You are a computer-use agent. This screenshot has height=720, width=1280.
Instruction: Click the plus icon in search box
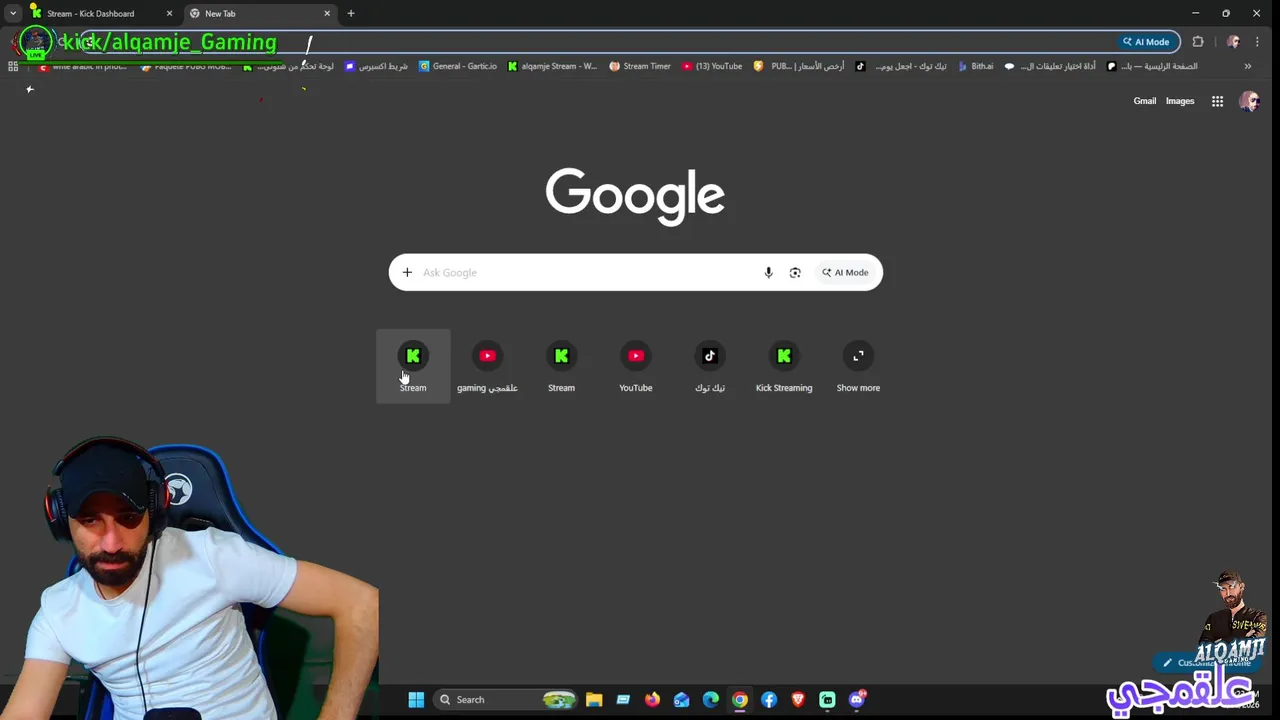tap(407, 272)
